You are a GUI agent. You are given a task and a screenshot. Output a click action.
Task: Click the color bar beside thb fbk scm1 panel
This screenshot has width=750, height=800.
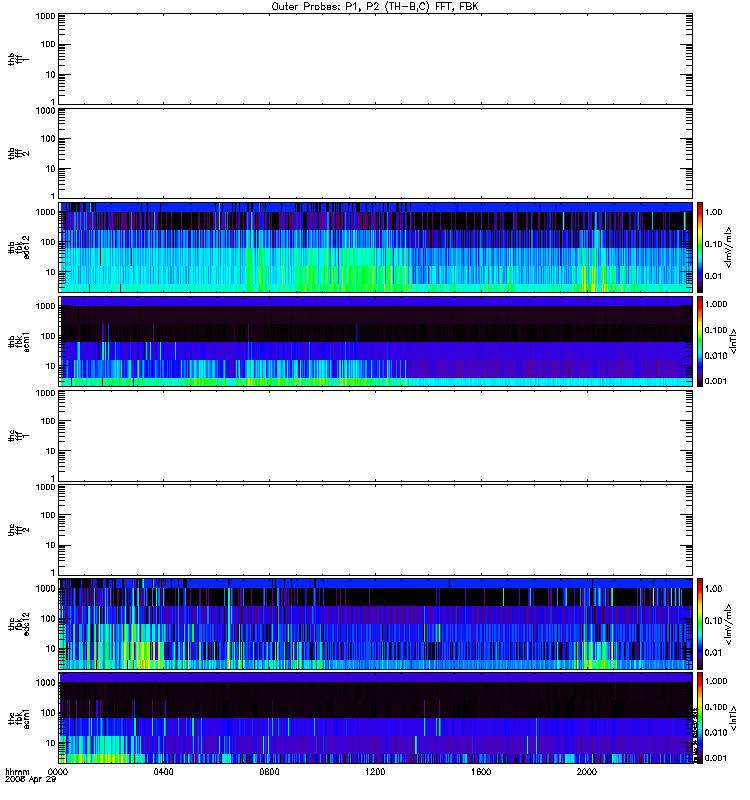pyautogui.click(x=700, y=341)
